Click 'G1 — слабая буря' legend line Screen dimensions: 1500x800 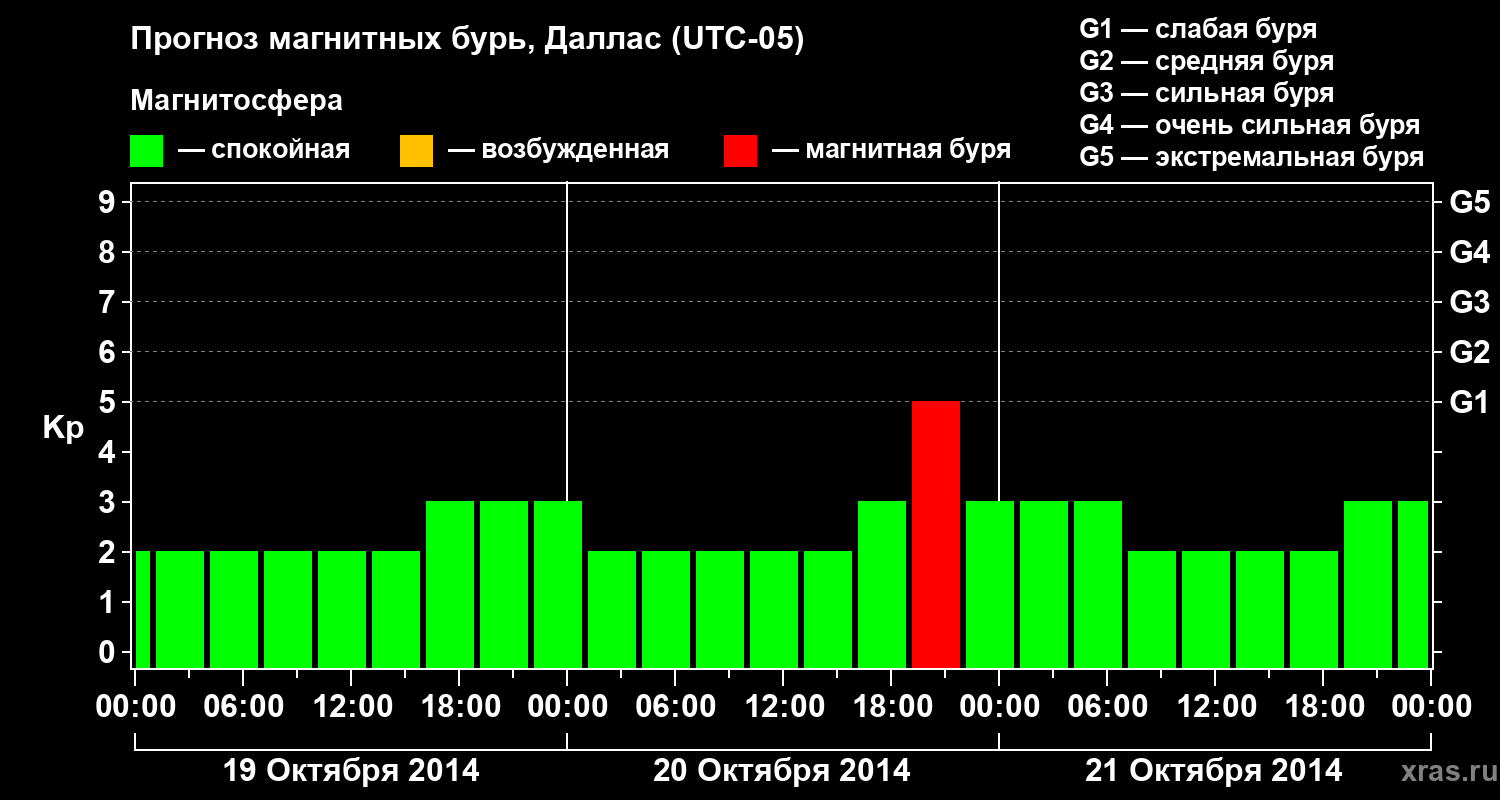pyautogui.click(x=1198, y=29)
